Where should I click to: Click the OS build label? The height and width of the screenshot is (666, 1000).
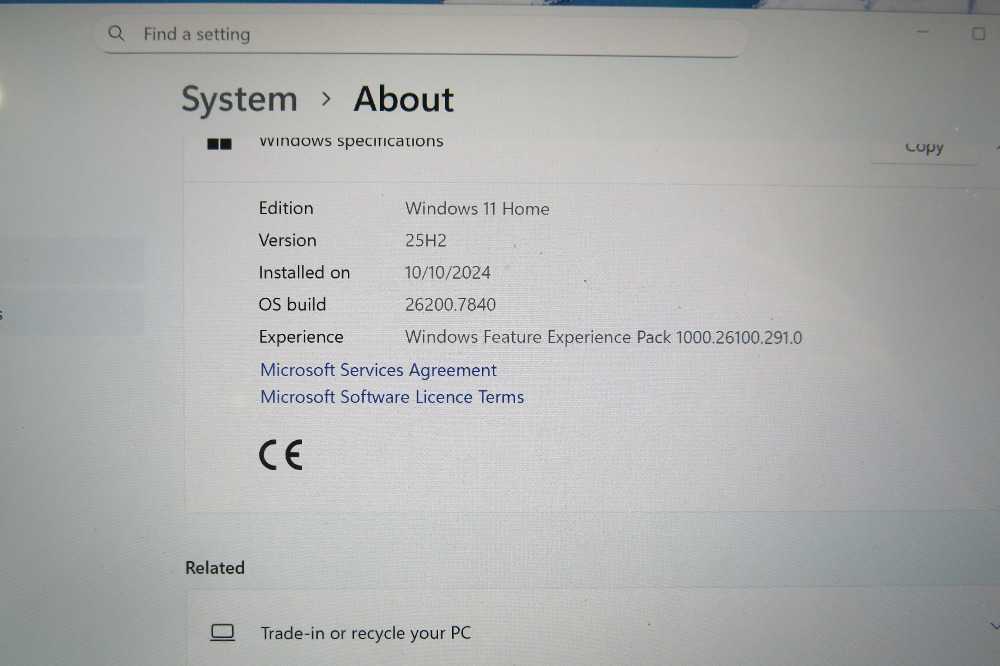292,304
